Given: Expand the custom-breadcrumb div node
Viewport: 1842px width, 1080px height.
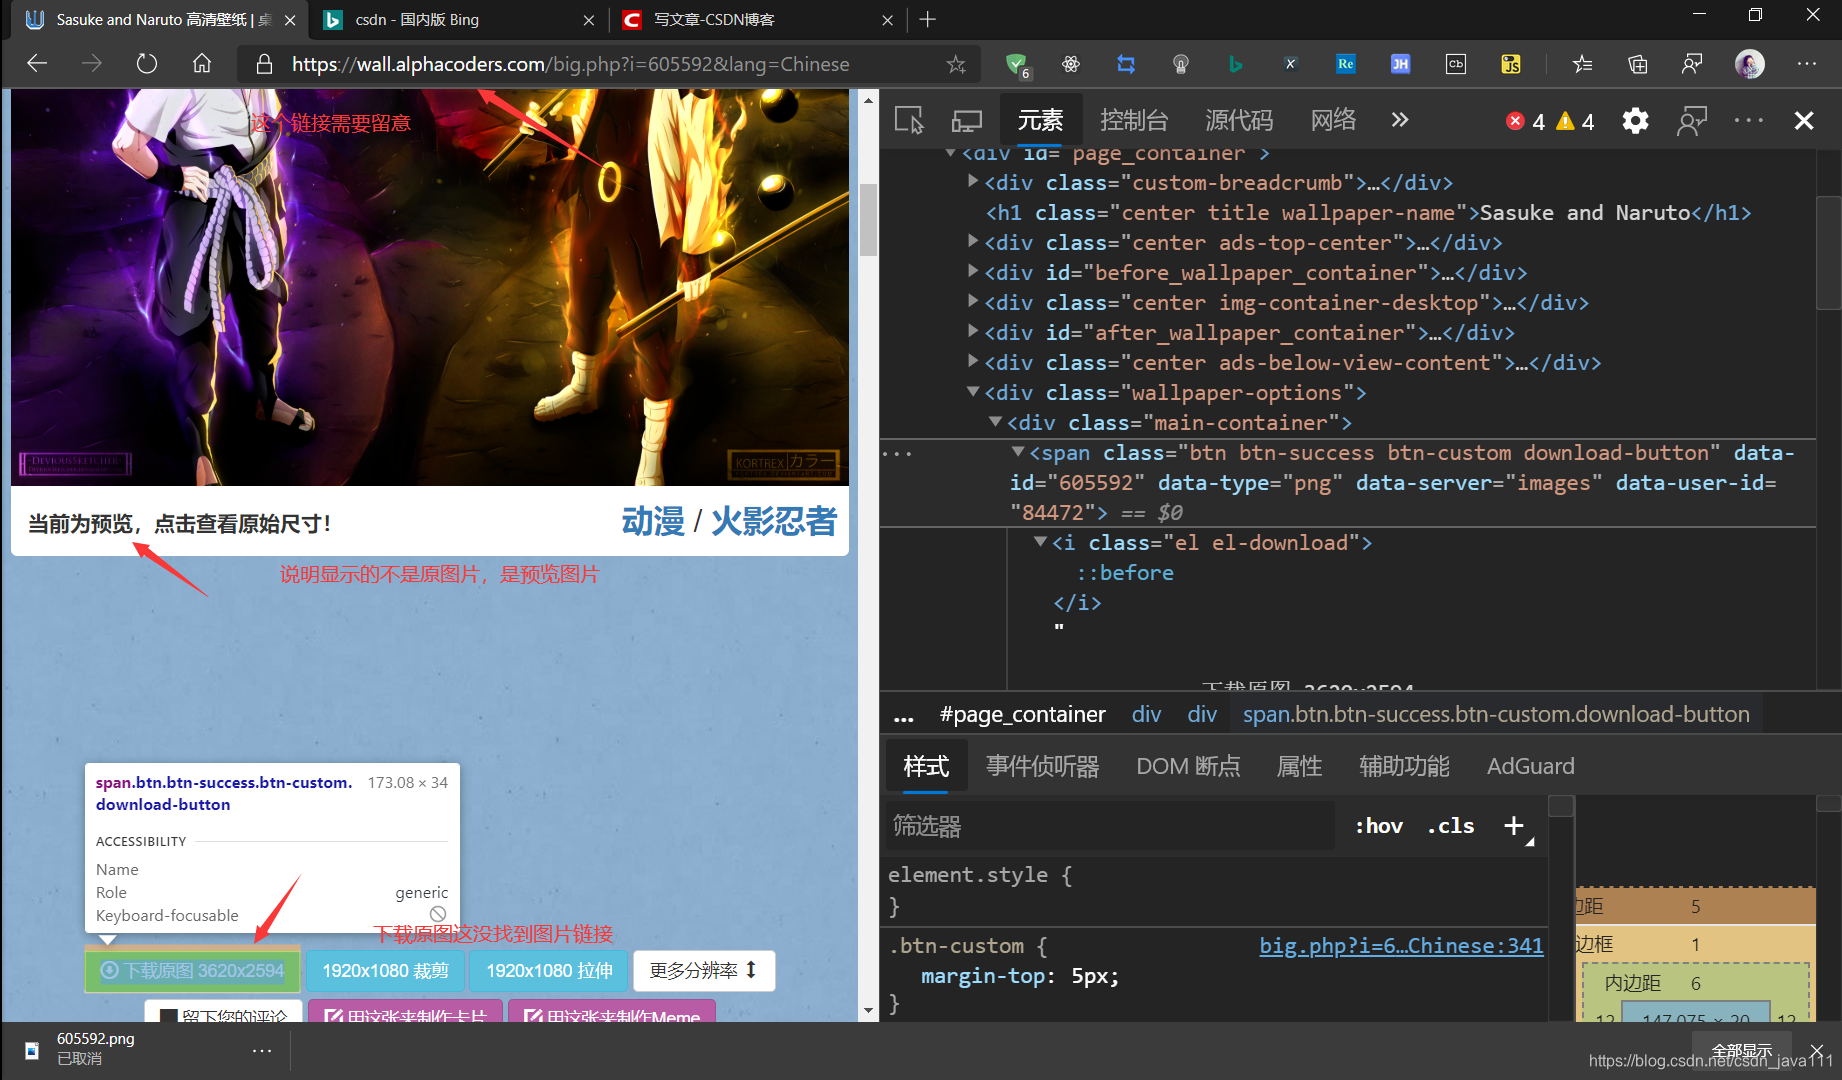Looking at the screenshot, I should point(973,182).
